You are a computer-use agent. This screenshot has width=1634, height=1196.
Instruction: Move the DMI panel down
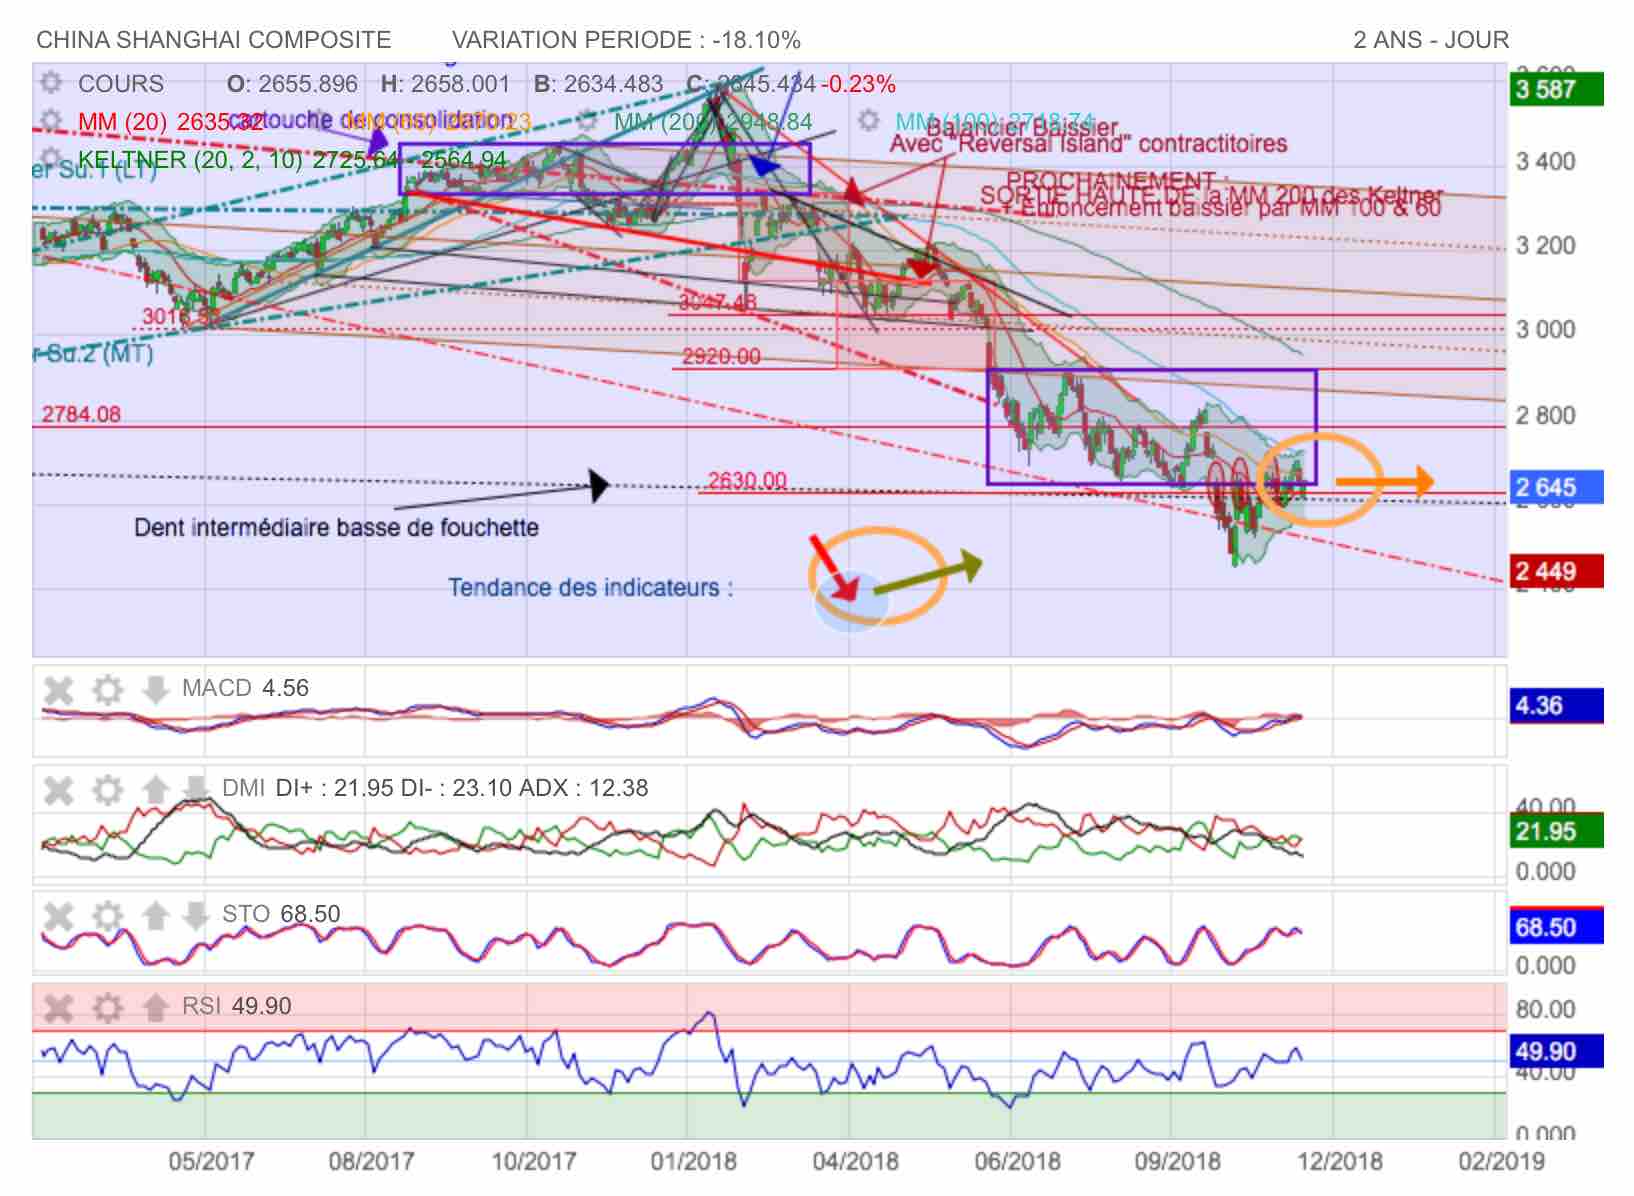coord(195,789)
